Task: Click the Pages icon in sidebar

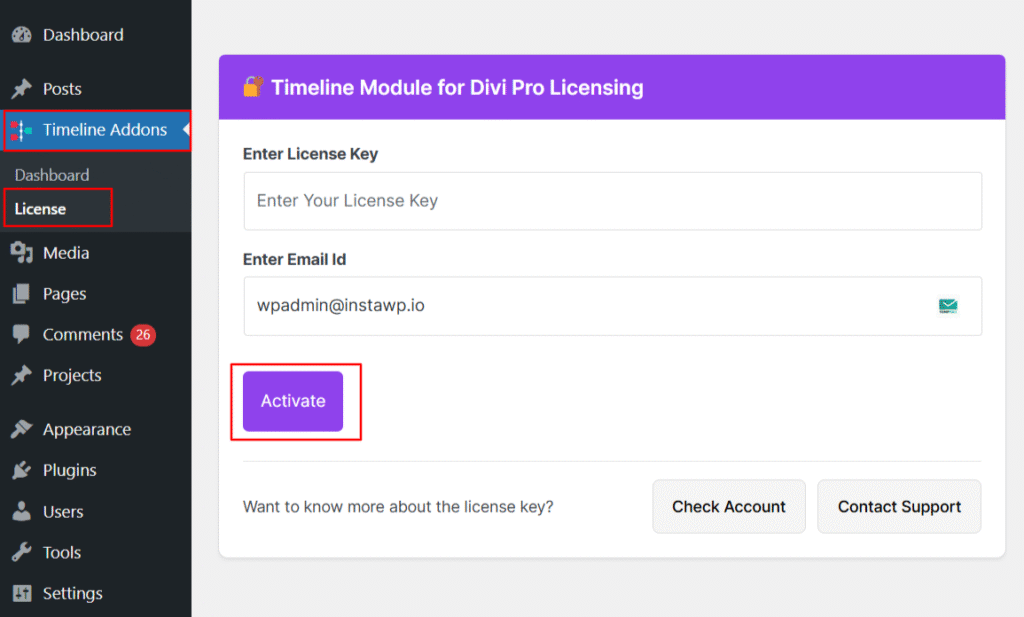Action: (20, 293)
